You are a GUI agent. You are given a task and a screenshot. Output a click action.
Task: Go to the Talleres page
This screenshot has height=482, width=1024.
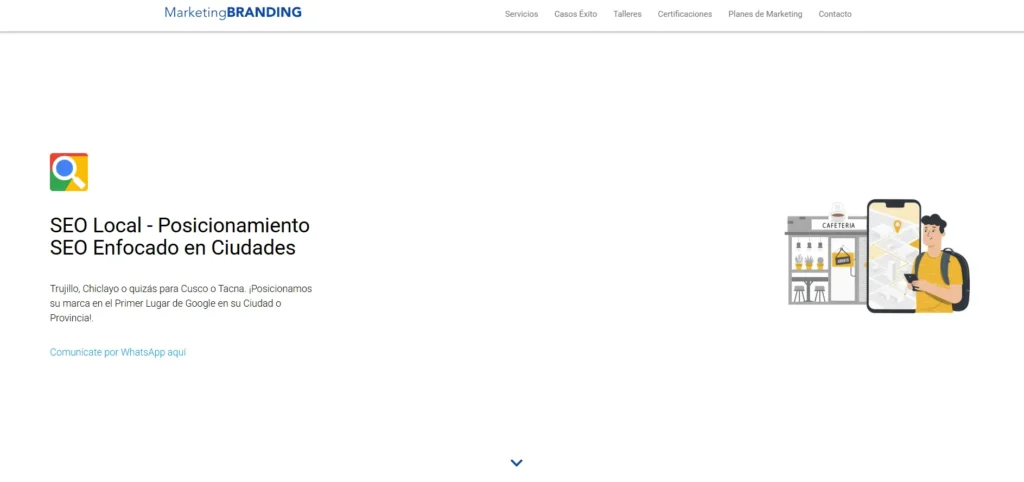(x=627, y=14)
